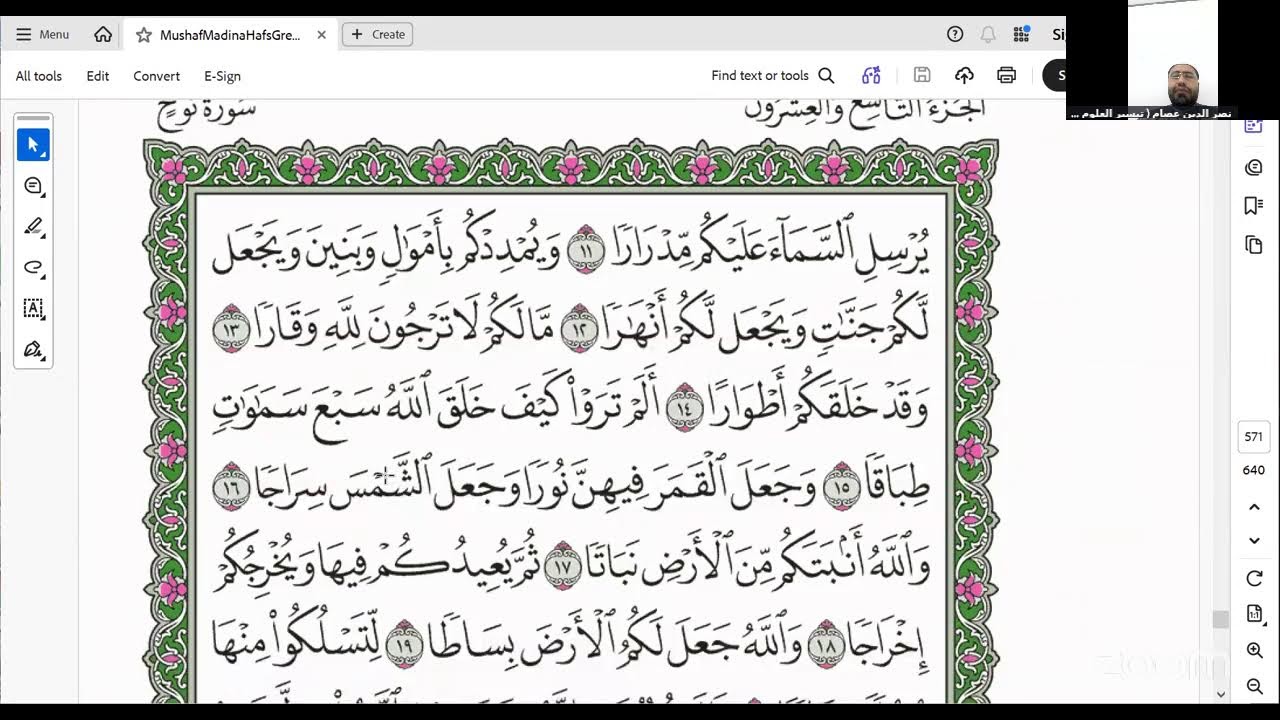Click verse marker number ١٩

(403, 643)
